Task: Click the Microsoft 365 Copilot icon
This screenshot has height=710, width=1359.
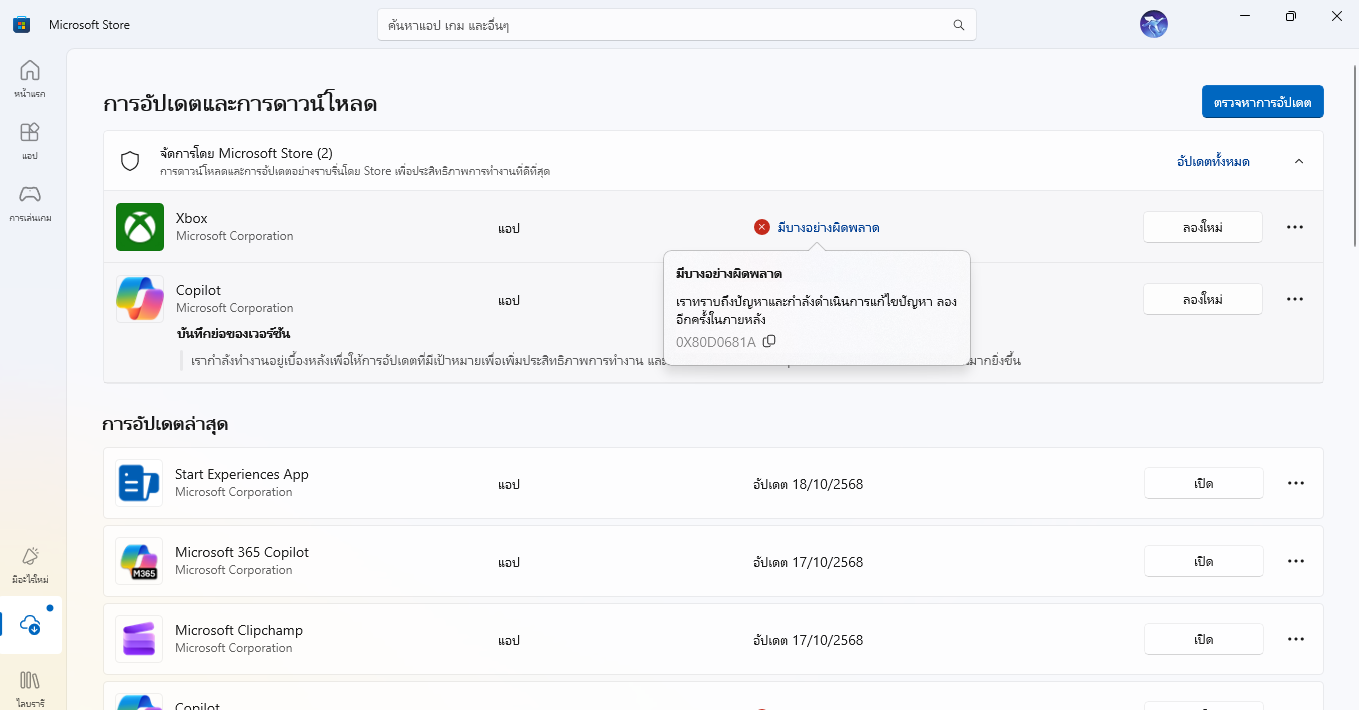Action: (x=139, y=561)
